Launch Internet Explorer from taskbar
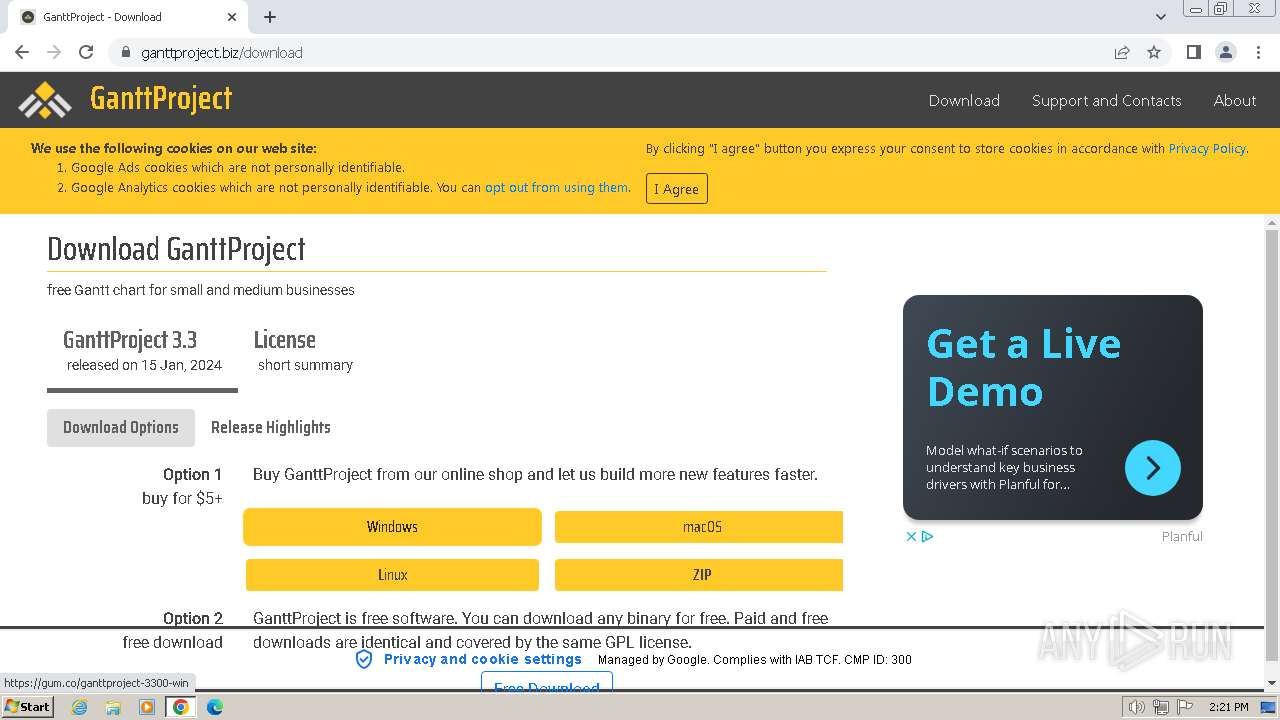1280x720 pixels. click(79, 707)
